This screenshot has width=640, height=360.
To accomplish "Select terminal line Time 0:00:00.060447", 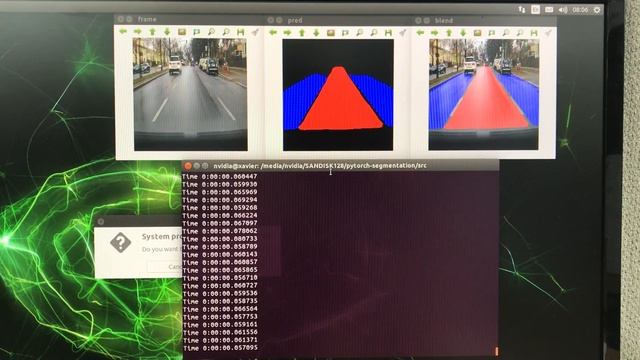I will [x=220, y=177].
